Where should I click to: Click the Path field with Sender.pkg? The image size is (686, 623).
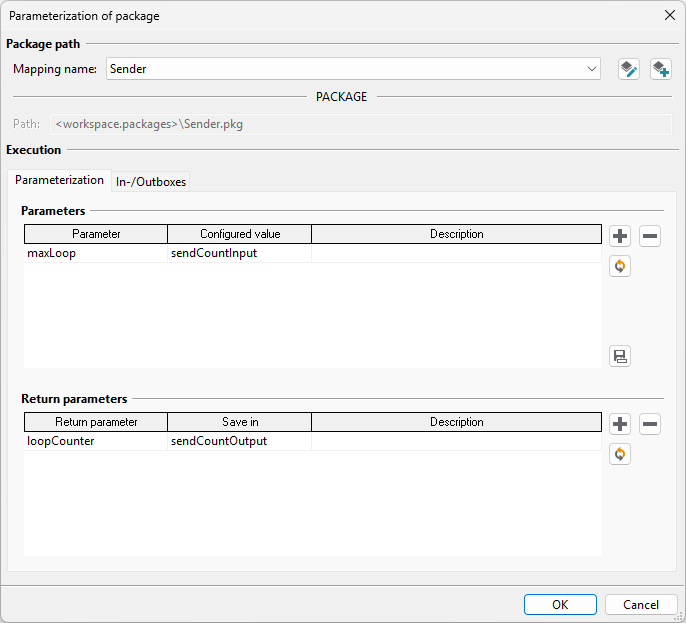360,124
